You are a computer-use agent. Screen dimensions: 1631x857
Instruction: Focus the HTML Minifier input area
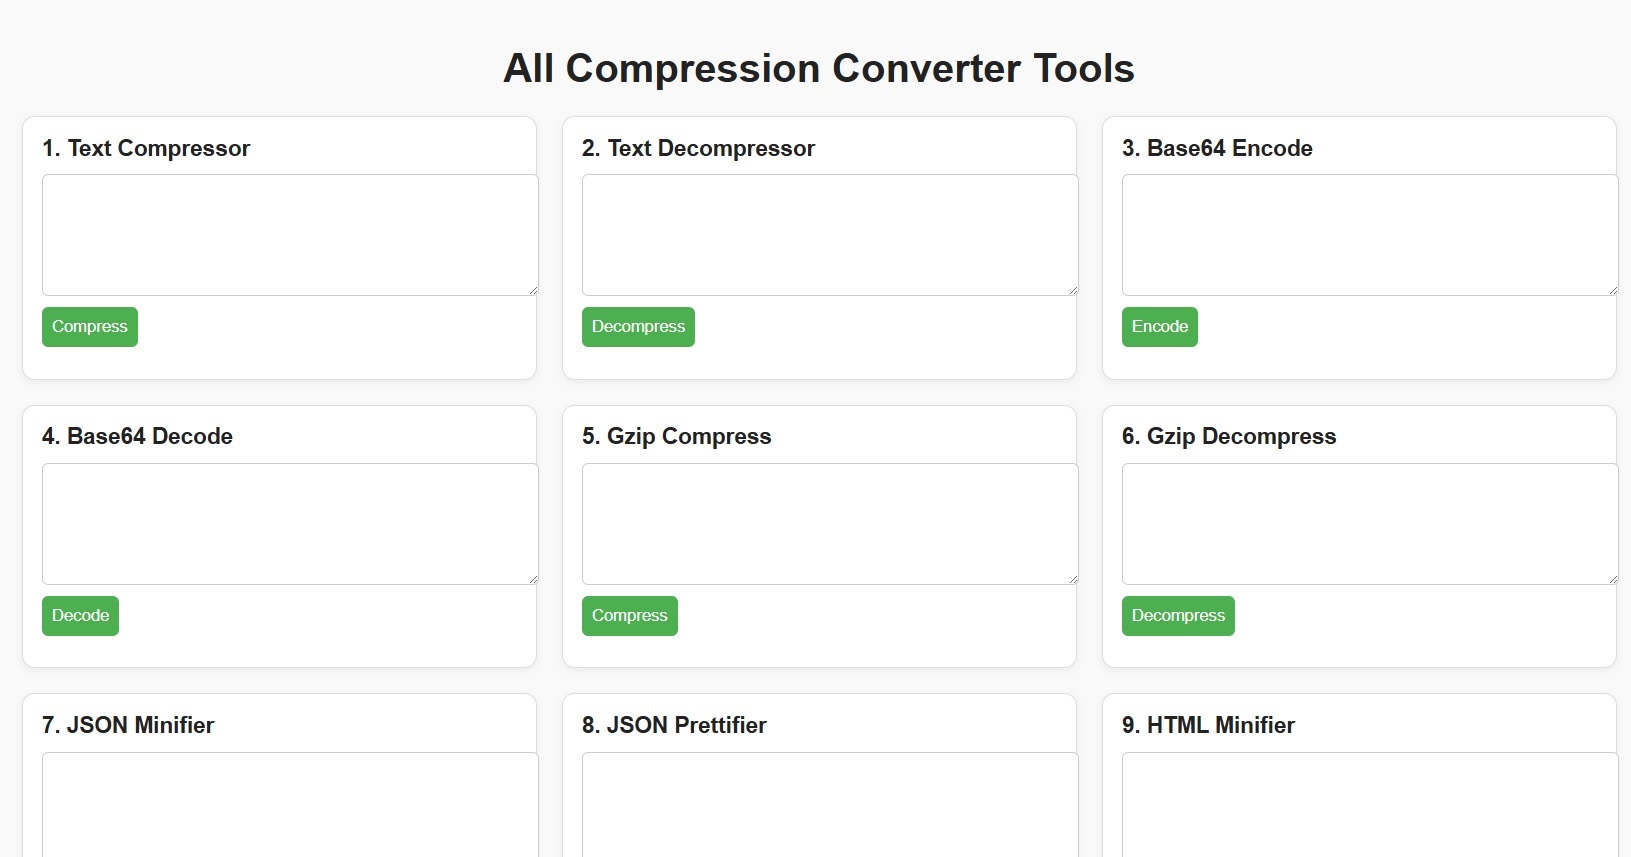click(1369, 805)
